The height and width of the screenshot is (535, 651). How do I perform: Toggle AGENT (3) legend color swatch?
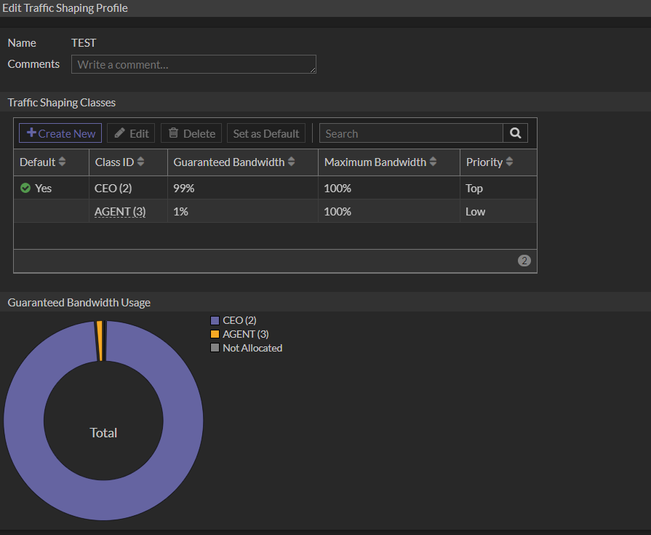pyautogui.click(x=214, y=334)
